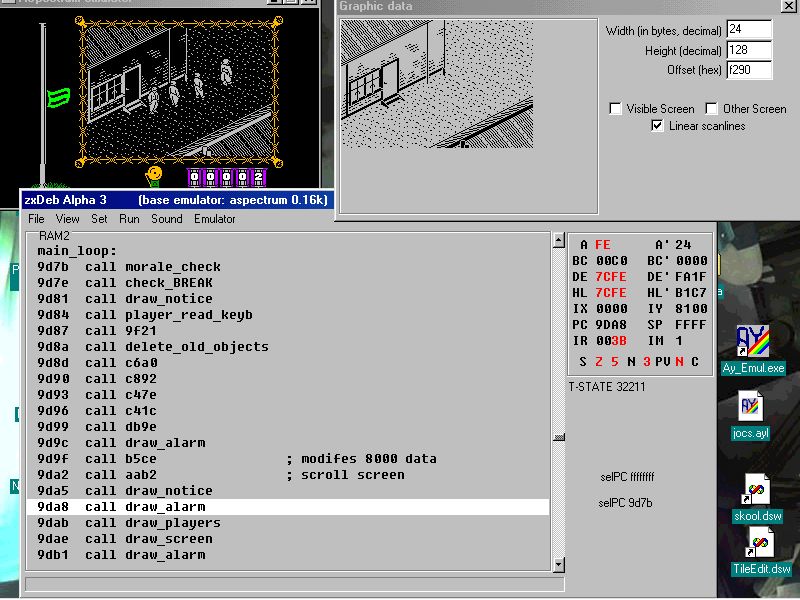
Task: Click the A register value FE
Action: click(x=603, y=245)
